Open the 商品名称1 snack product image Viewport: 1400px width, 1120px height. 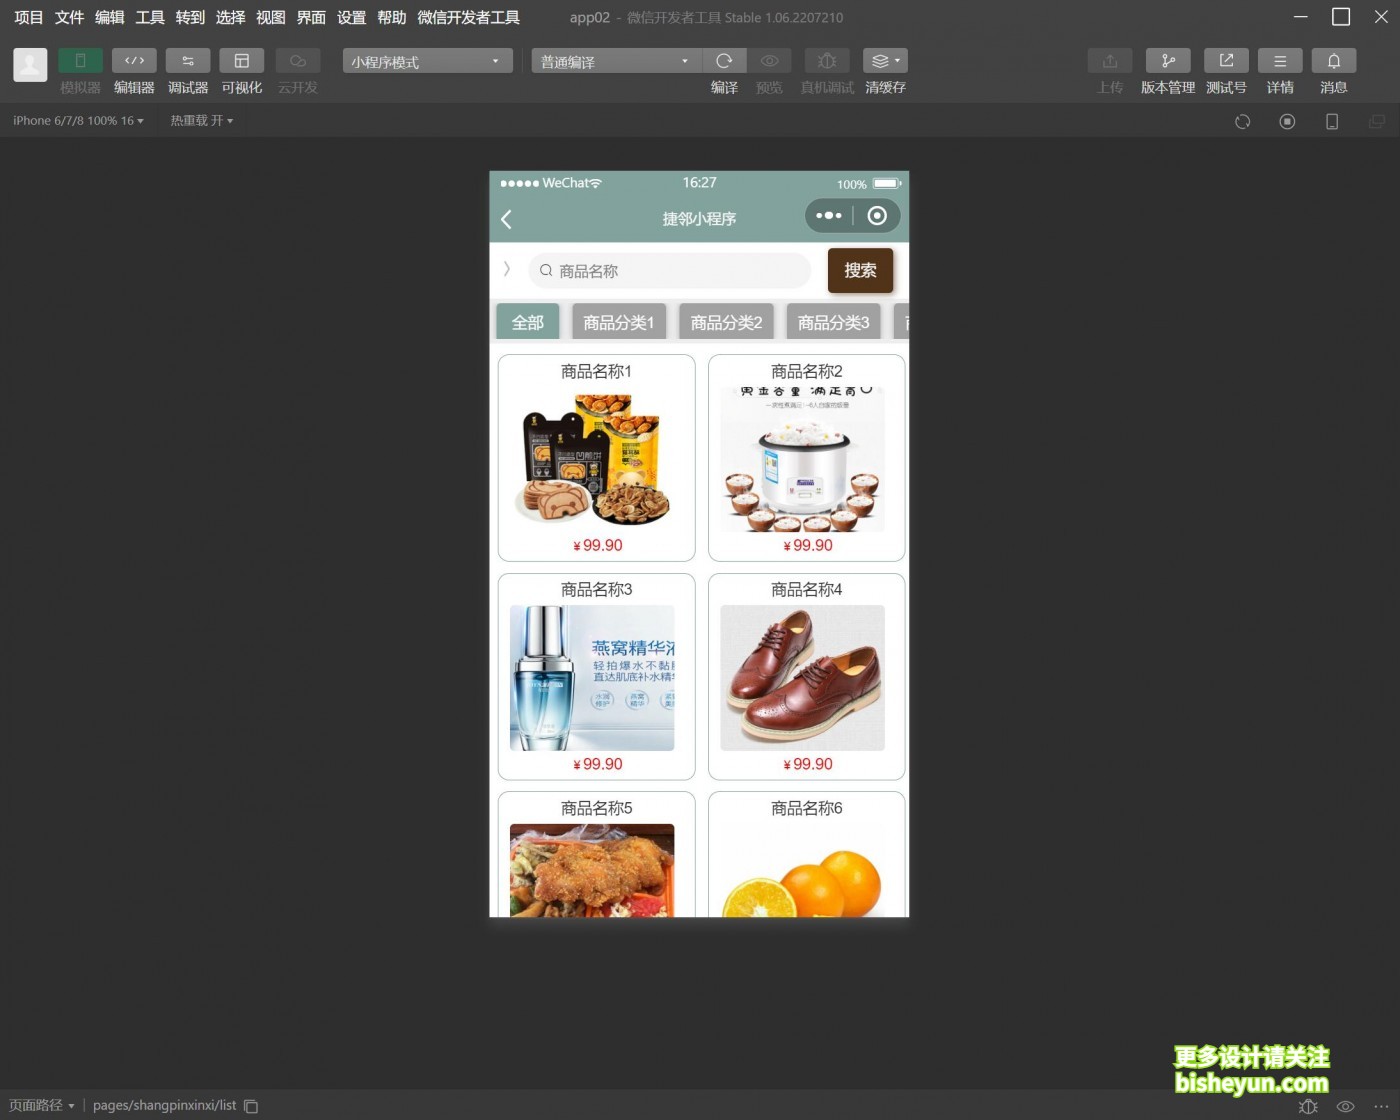pyautogui.click(x=592, y=459)
